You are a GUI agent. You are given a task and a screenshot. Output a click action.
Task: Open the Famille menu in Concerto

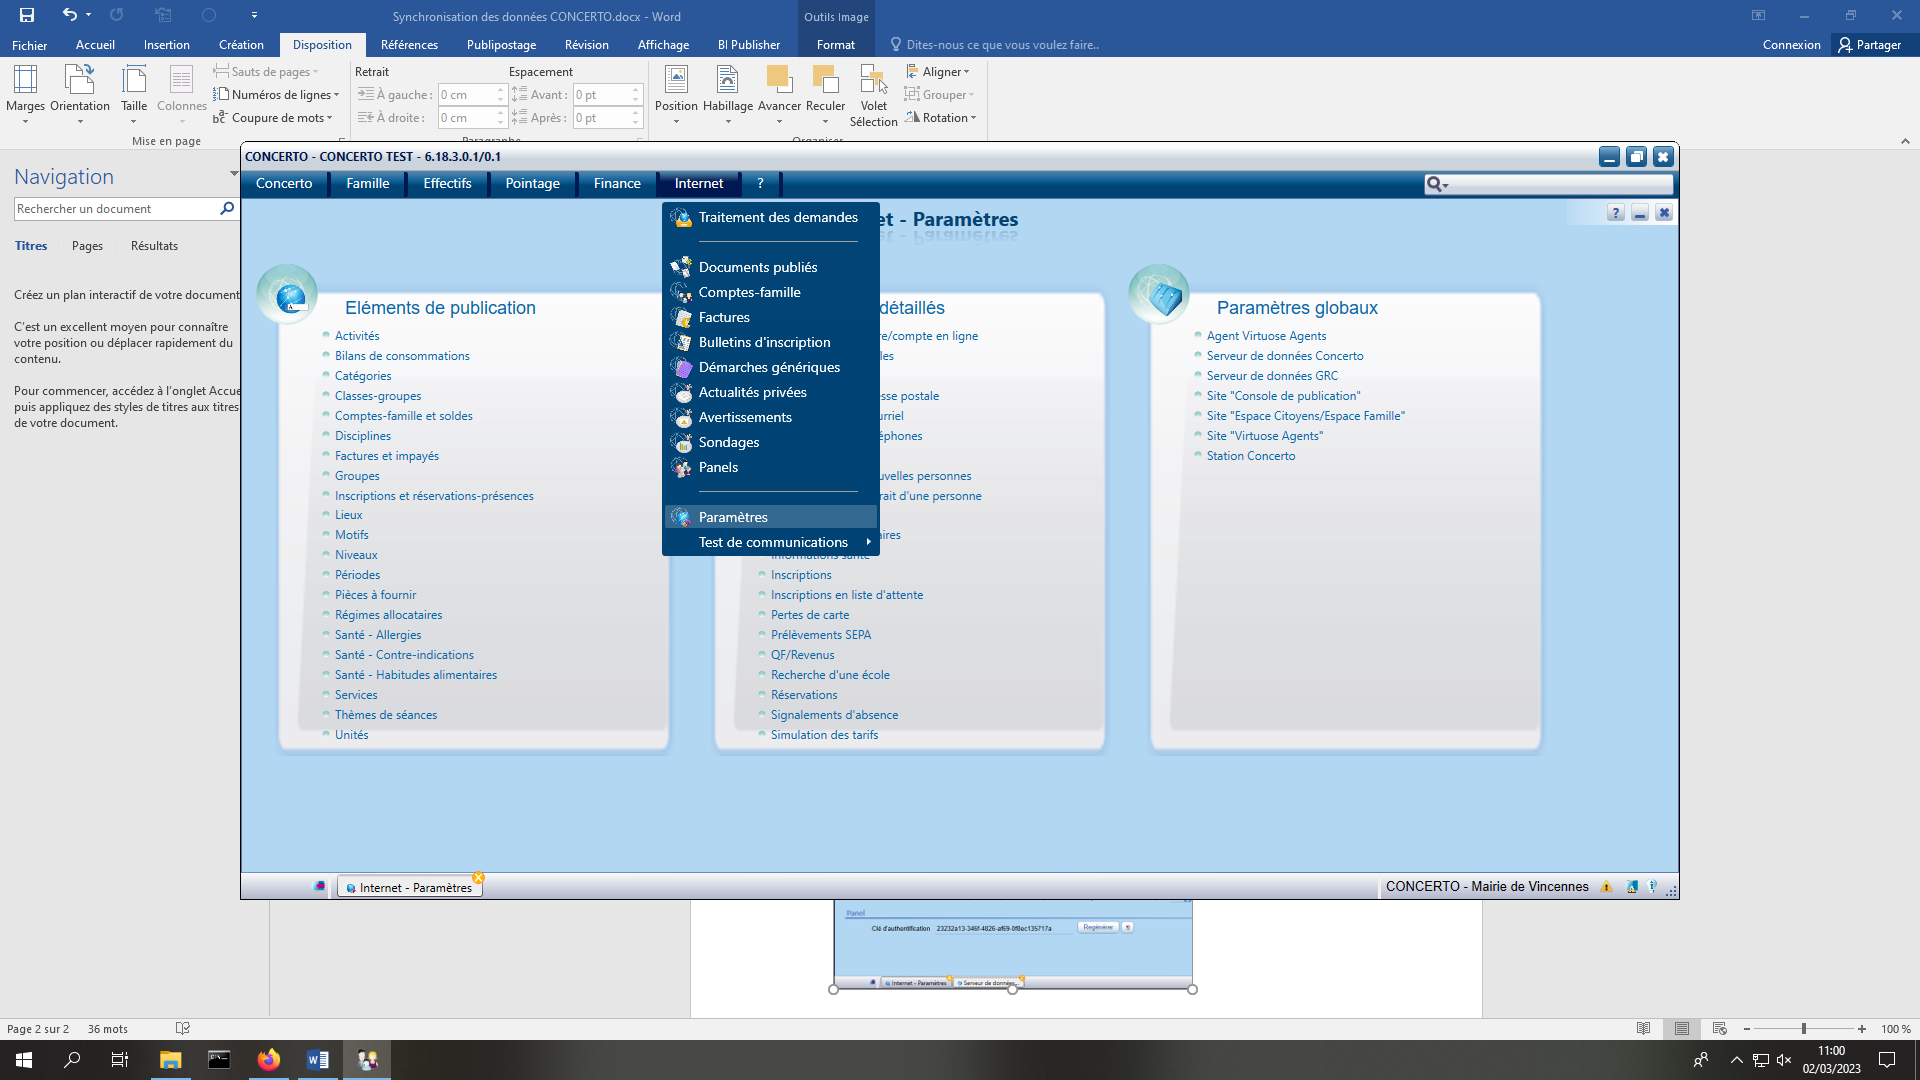pyautogui.click(x=368, y=184)
